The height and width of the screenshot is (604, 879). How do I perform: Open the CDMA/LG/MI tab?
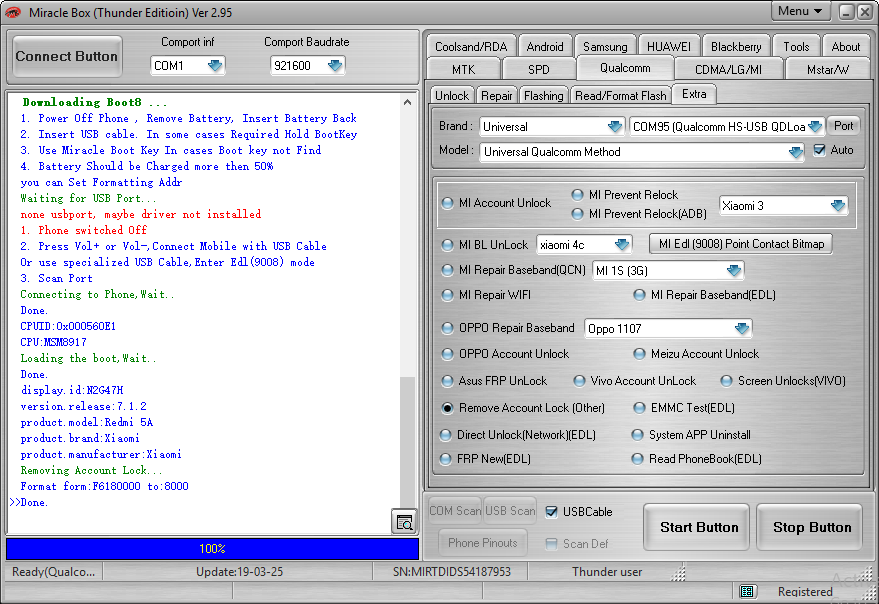(728, 70)
